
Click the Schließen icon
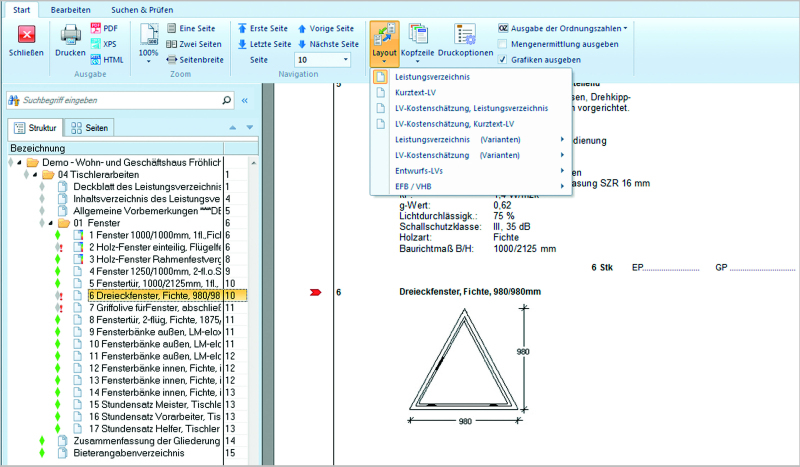[27, 35]
